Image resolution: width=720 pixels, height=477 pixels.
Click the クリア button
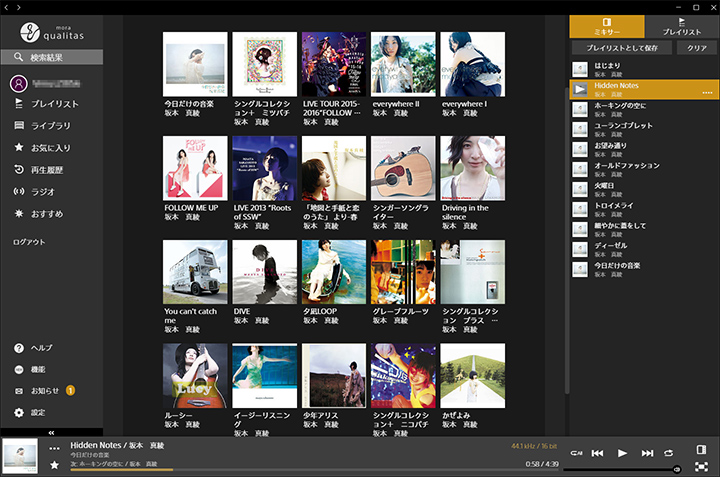(x=697, y=48)
